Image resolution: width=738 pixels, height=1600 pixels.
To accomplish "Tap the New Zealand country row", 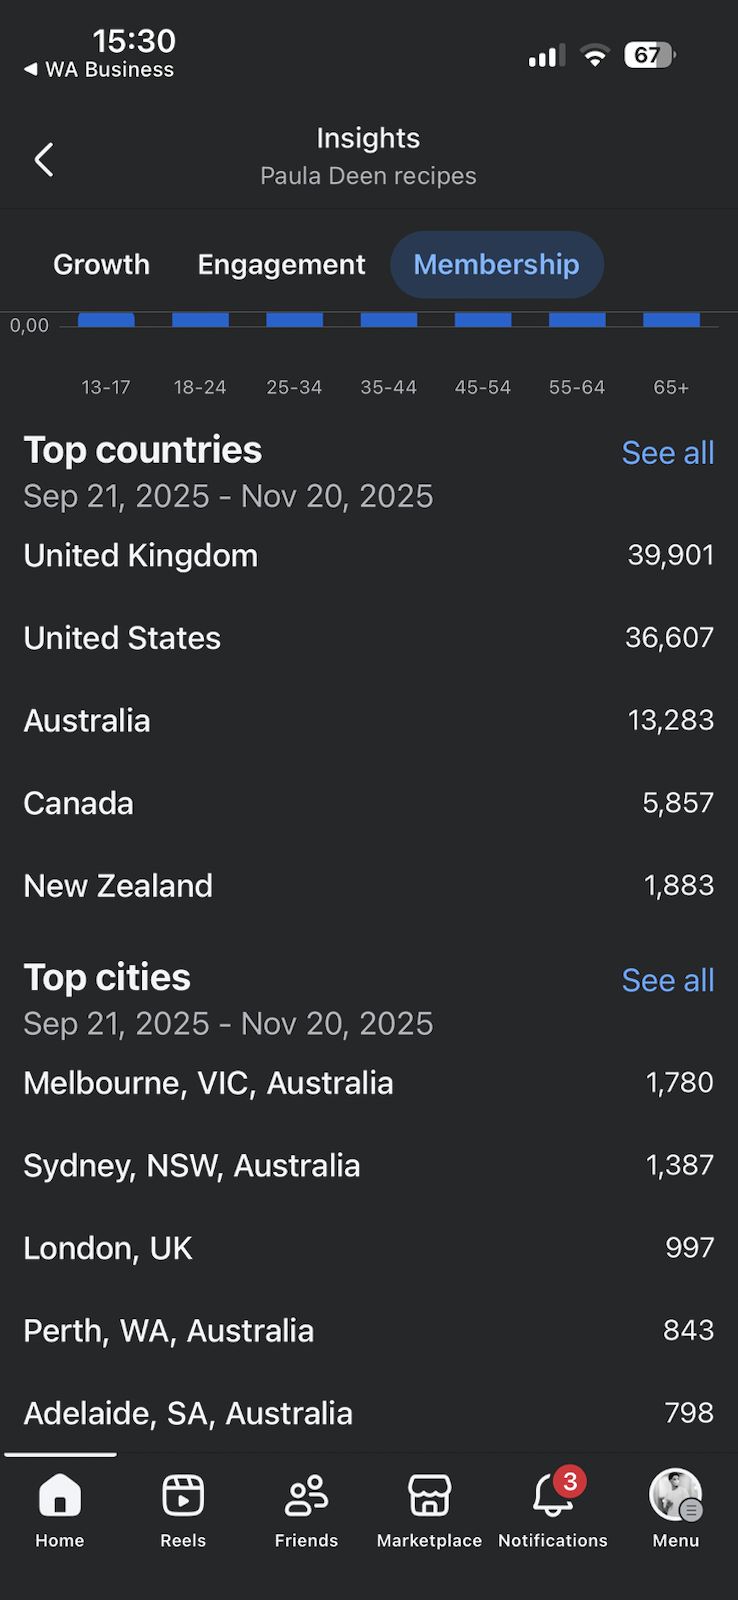I will [x=368, y=886].
